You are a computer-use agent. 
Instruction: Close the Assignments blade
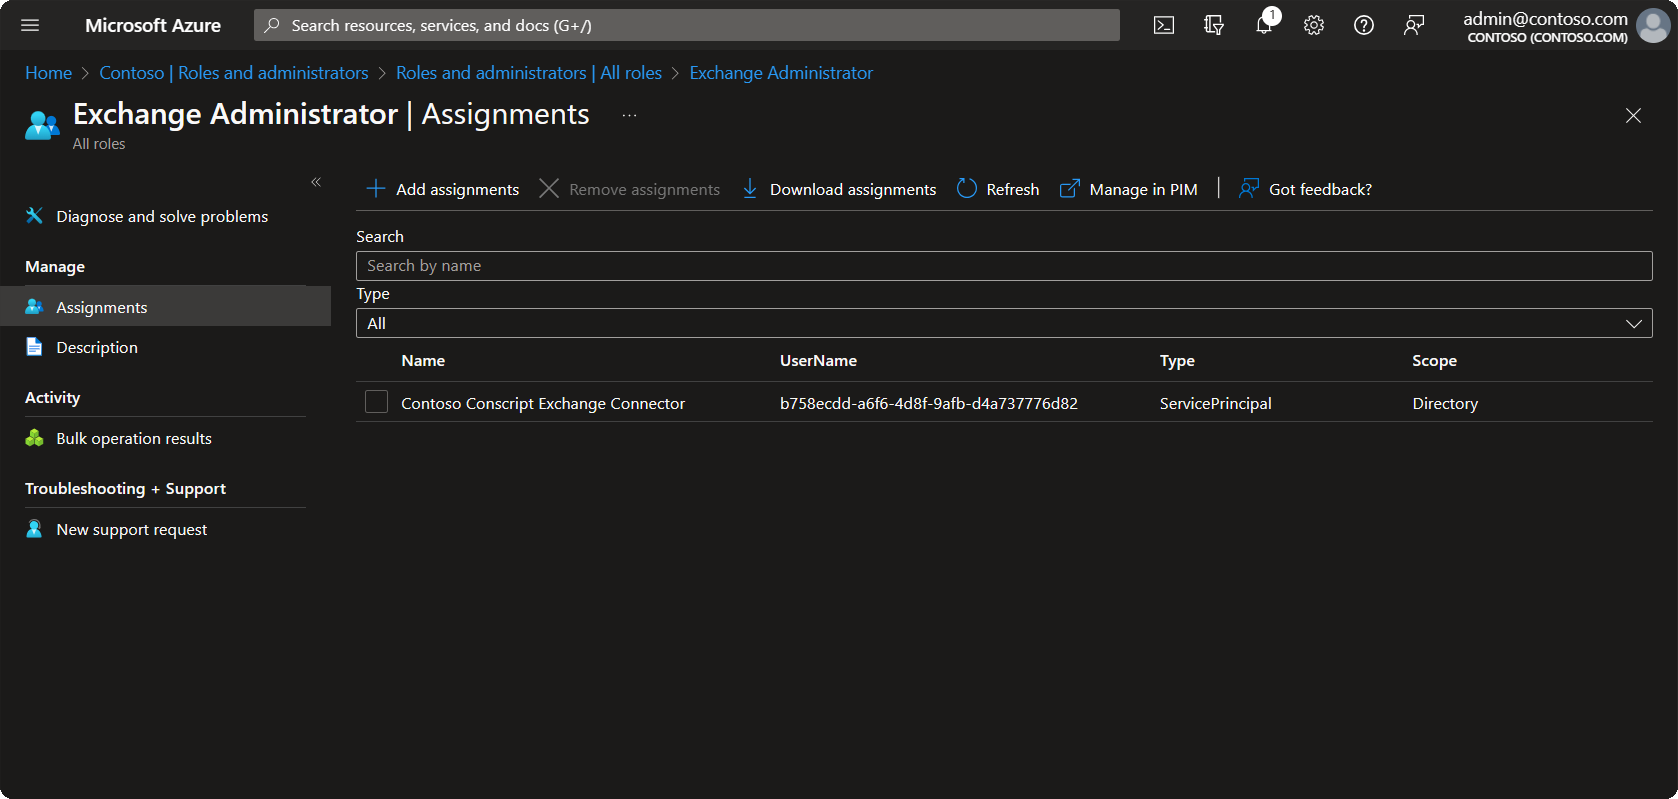click(x=1633, y=116)
